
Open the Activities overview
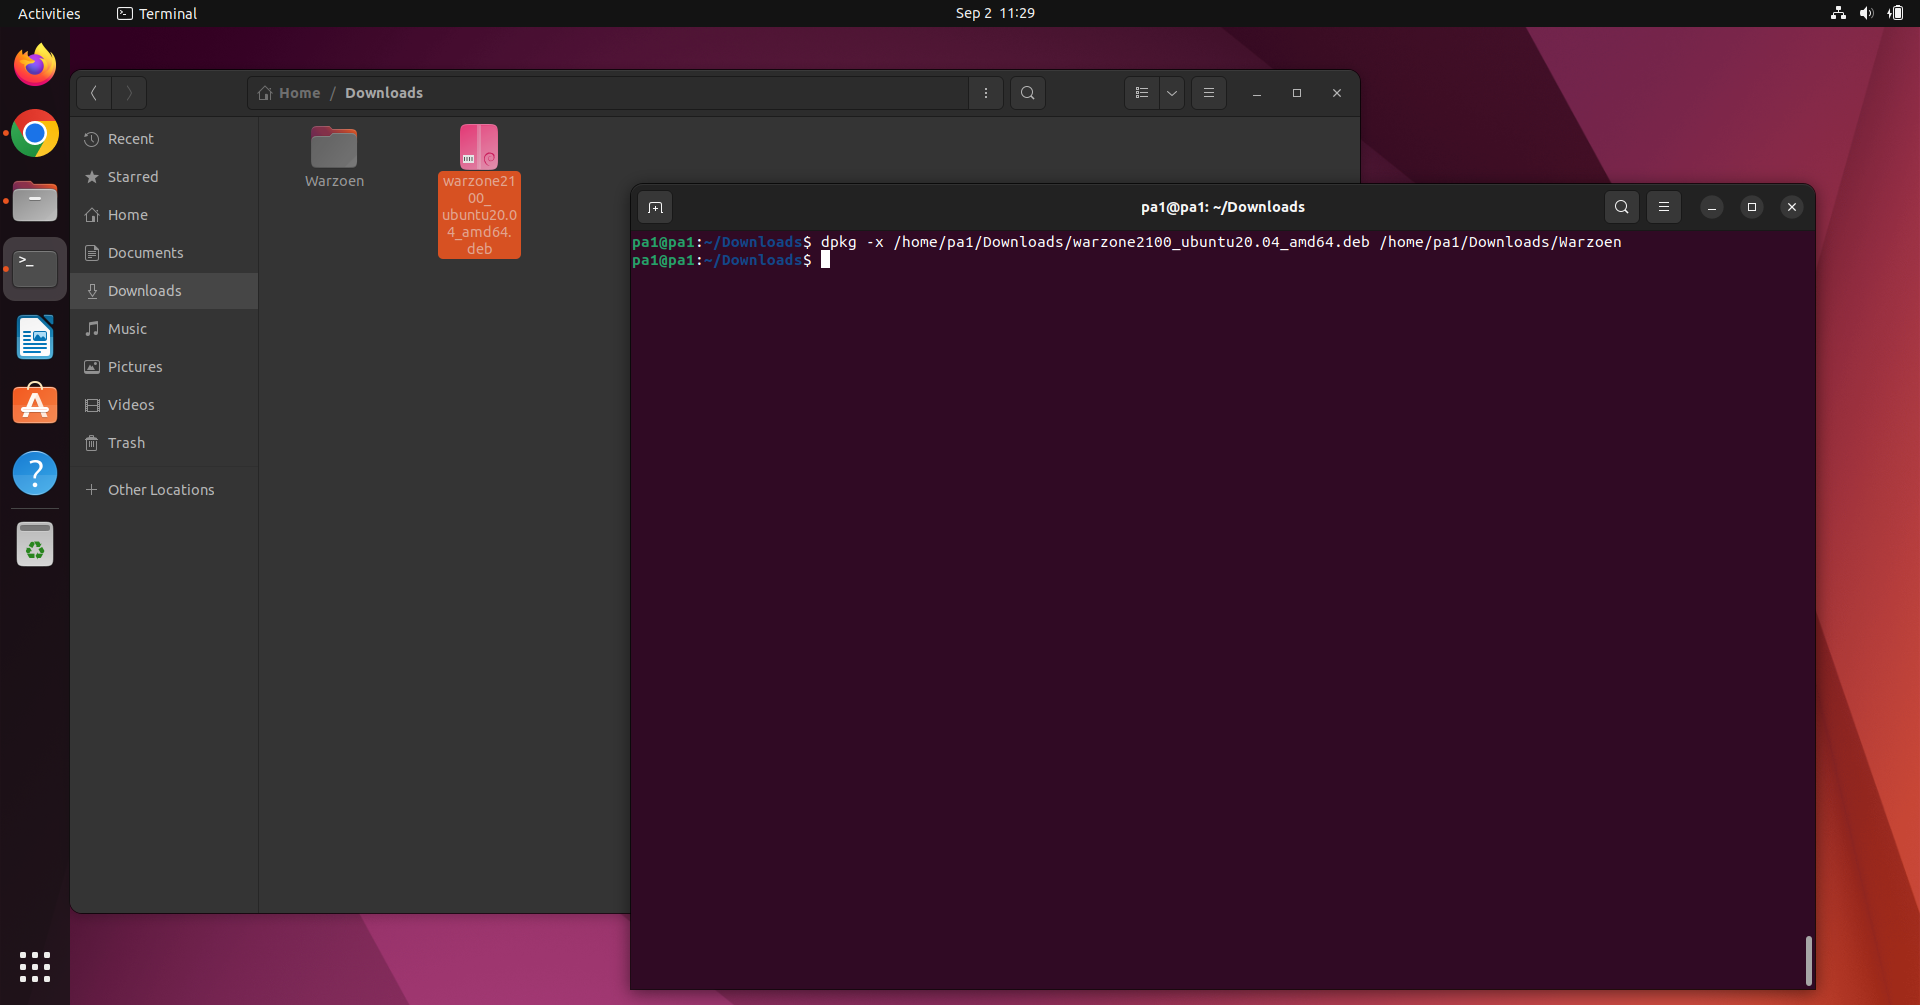point(48,13)
